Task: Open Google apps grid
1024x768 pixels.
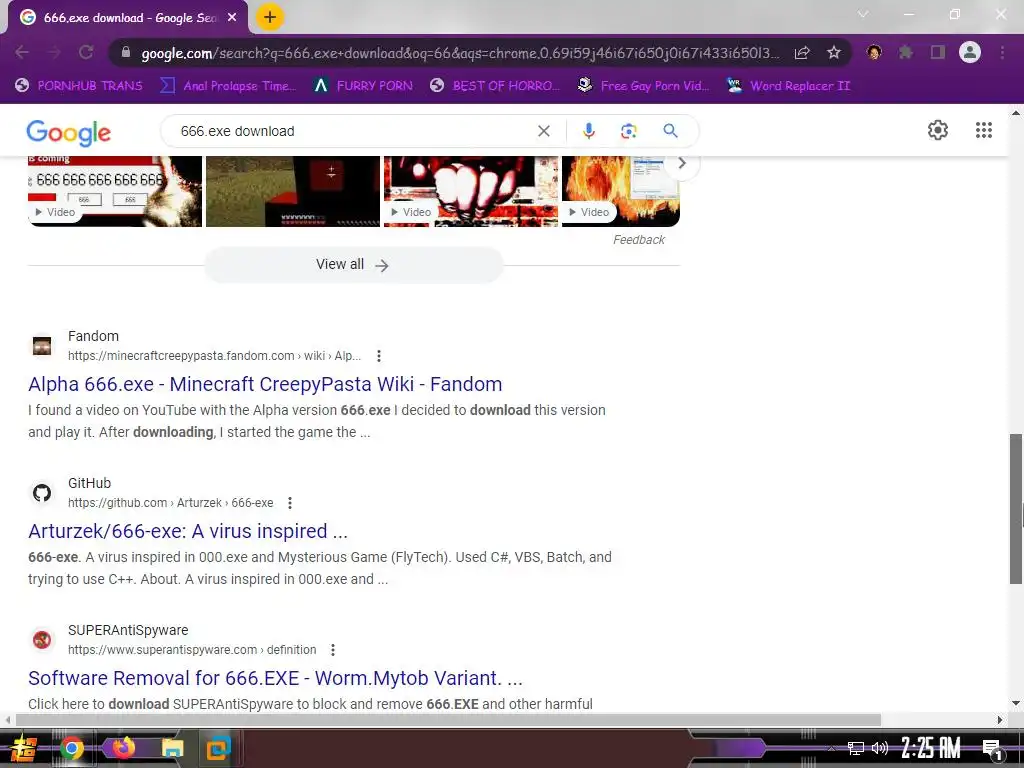Action: (984, 130)
